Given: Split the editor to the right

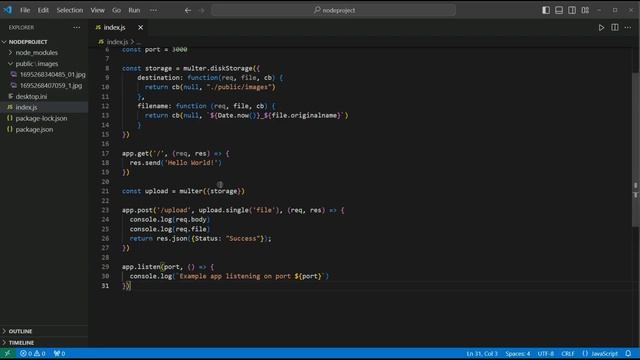Looking at the screenshot, I should click(x=615, y=27).
